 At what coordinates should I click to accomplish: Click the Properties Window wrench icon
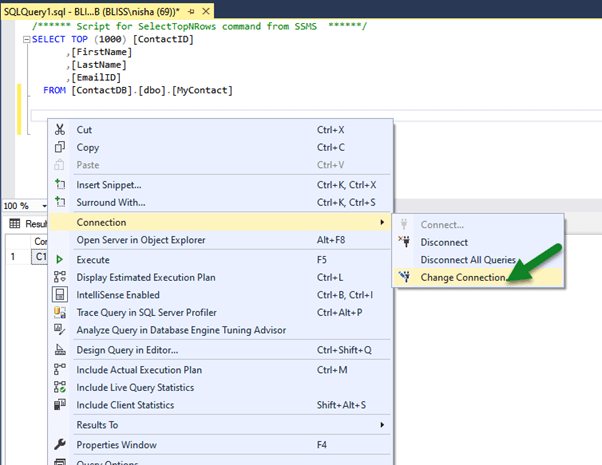click(60, 445)
